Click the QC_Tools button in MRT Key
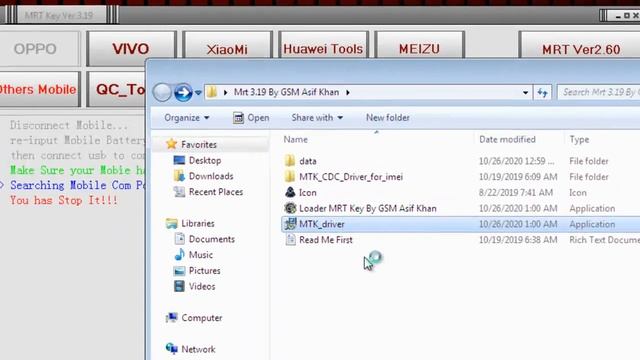This screenshot has width=640, height=360. (116, 89)
